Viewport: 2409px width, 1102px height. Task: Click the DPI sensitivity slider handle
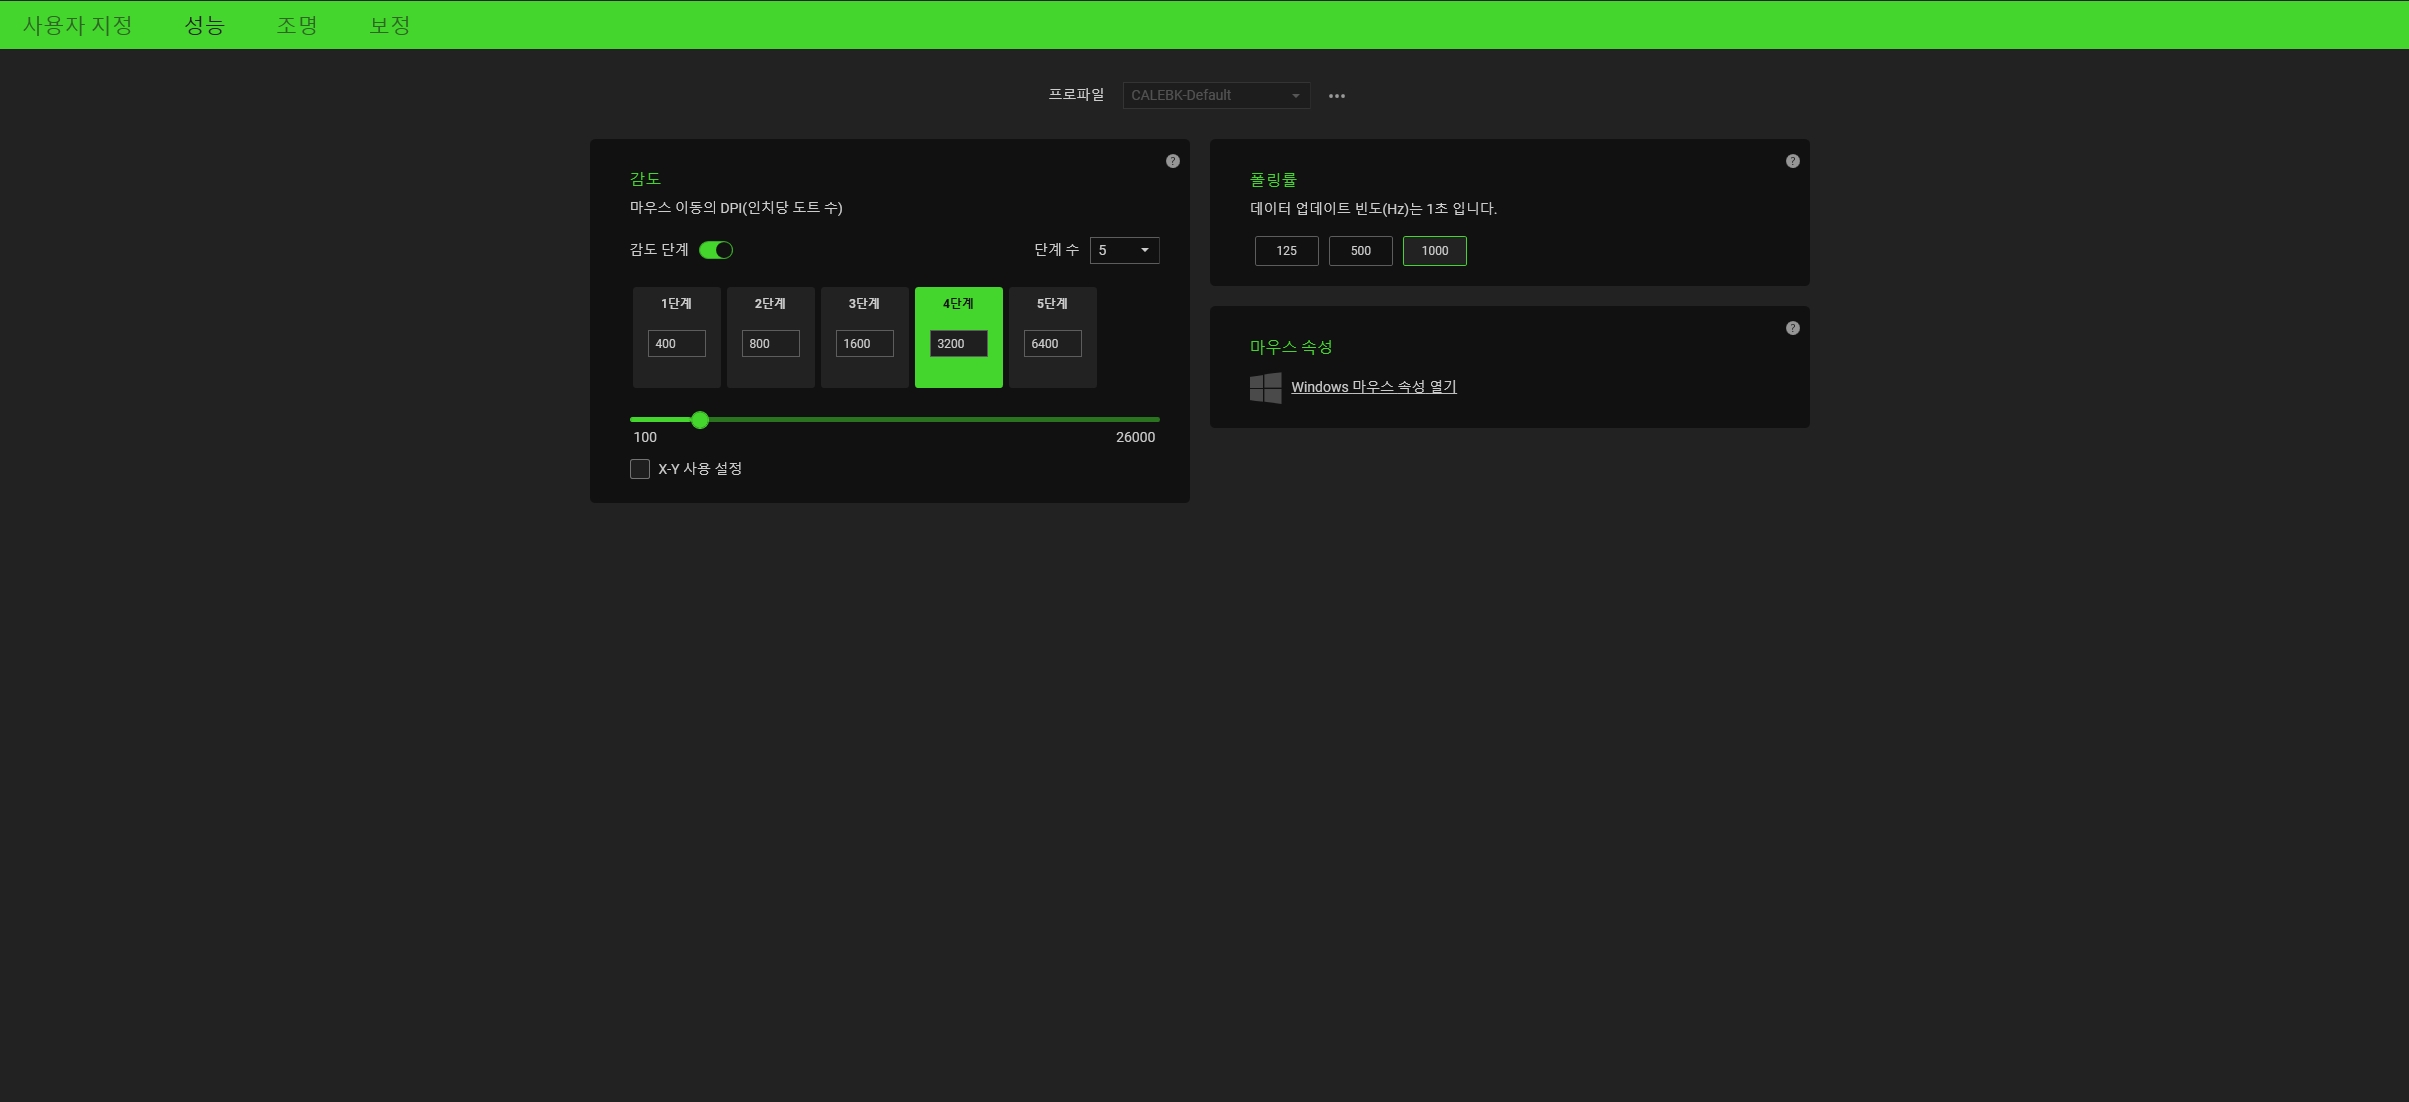[700, 420]
